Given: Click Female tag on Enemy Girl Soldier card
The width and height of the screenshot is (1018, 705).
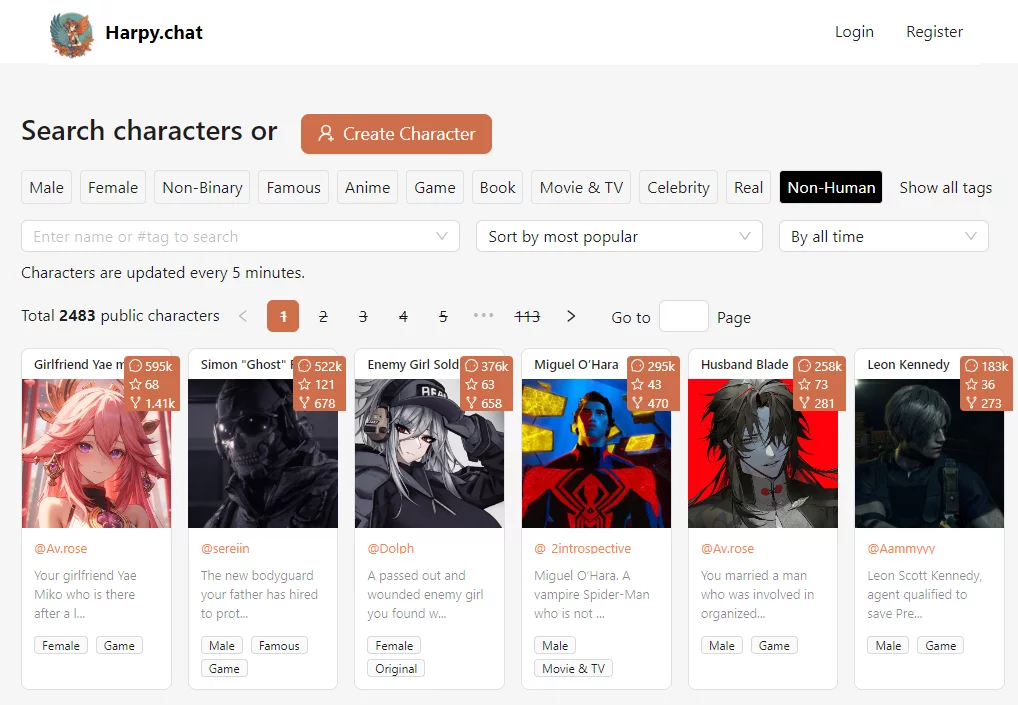Looking at the screenshot, I should [394, 645].
